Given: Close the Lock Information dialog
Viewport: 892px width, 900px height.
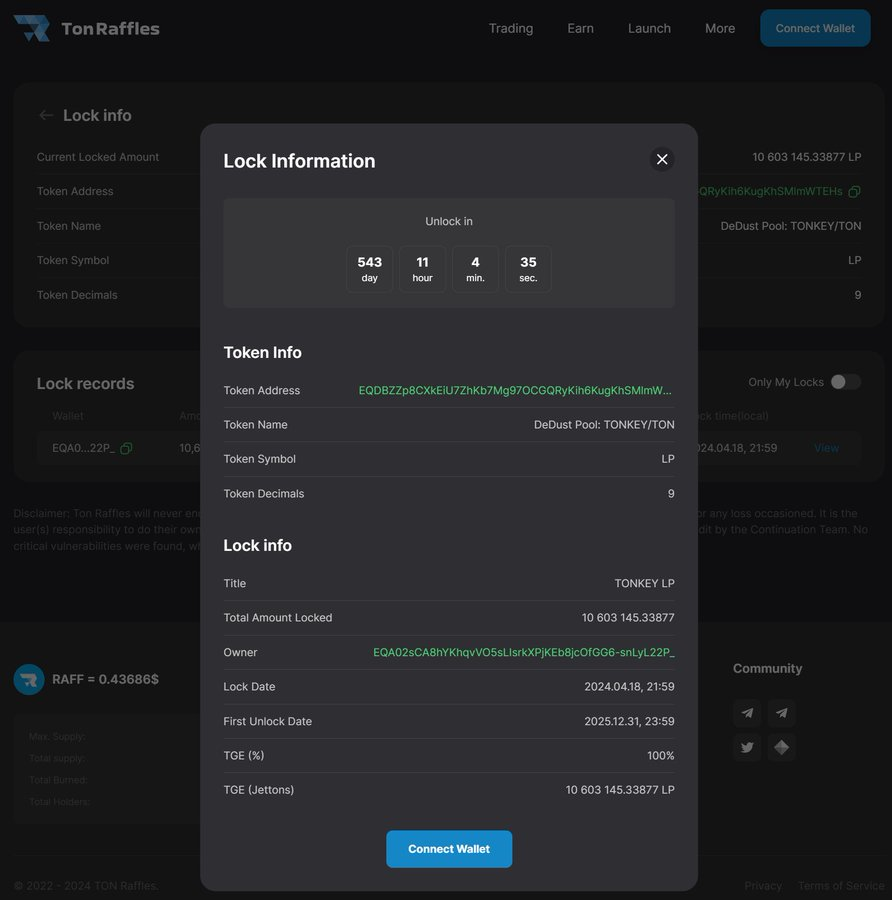Looking at the screenshot, I should pyautogui.click(x=661, y=159).
